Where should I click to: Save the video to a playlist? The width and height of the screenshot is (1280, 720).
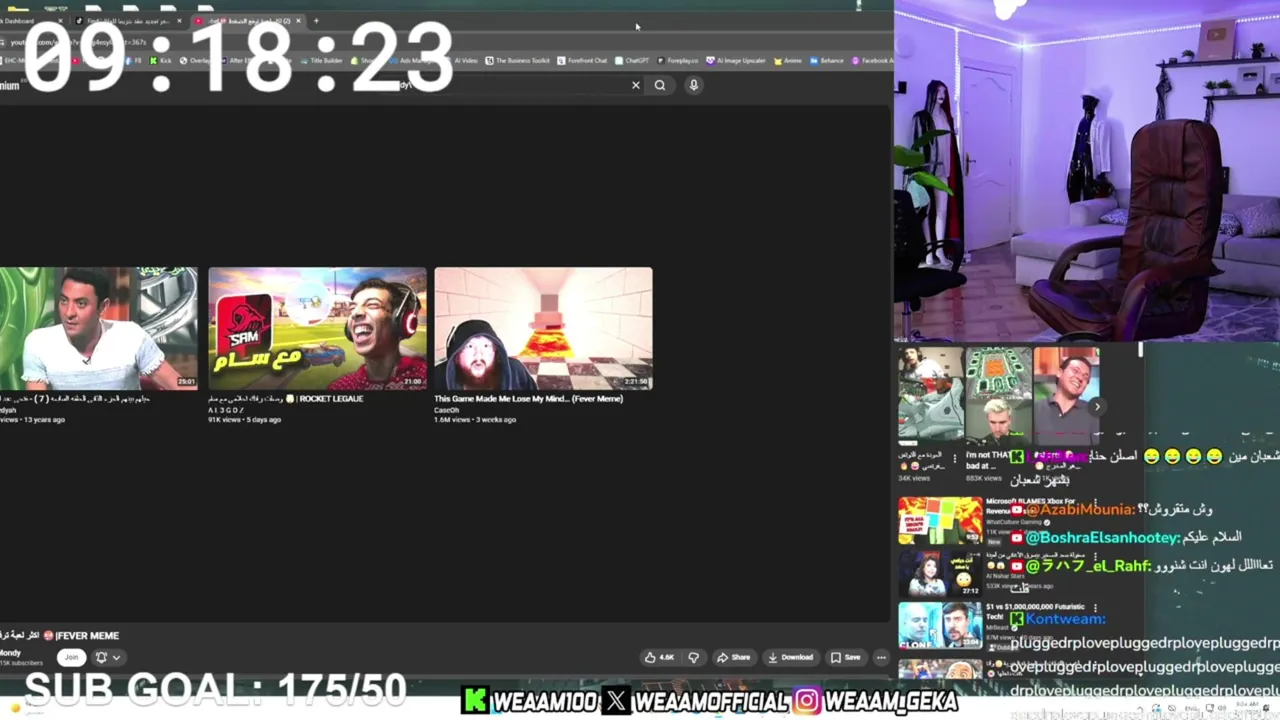pos(846,657)
